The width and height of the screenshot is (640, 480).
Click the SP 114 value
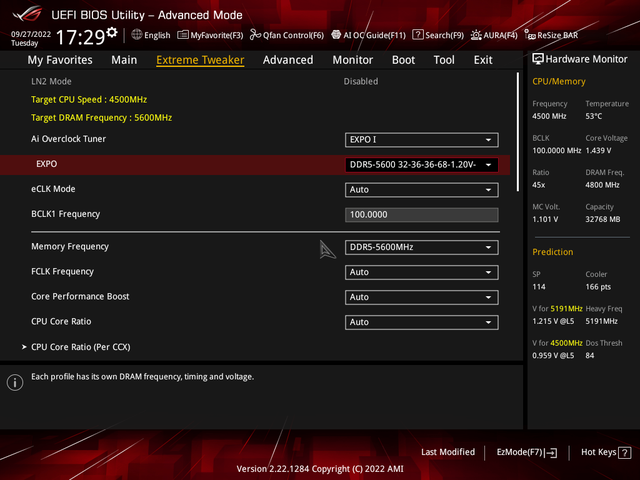point(539,287)
